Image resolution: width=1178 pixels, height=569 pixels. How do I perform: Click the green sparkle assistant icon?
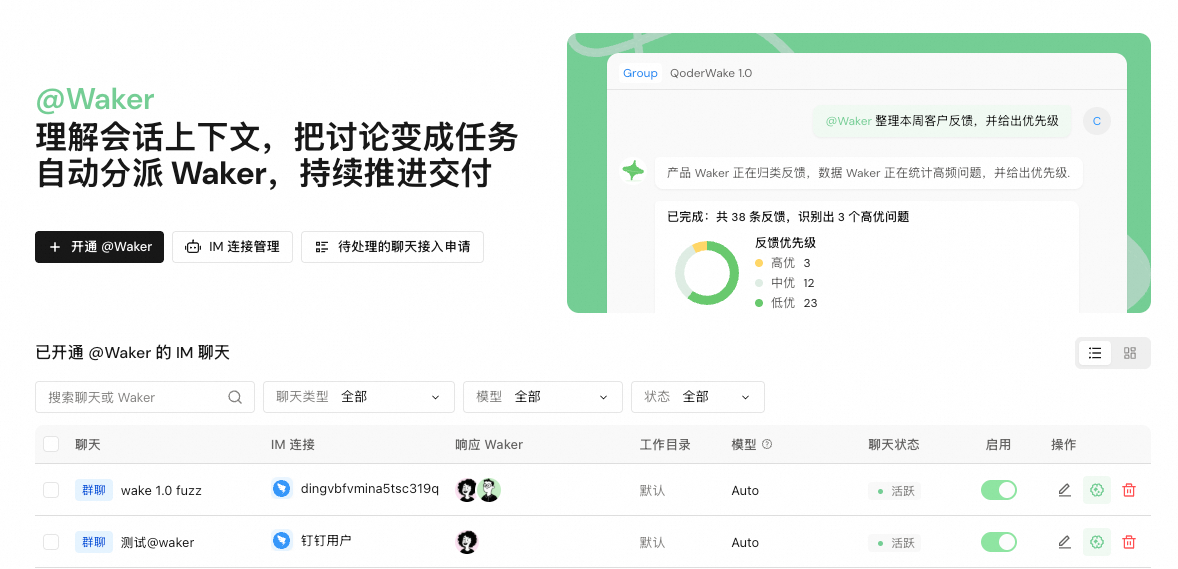(633, 171)
